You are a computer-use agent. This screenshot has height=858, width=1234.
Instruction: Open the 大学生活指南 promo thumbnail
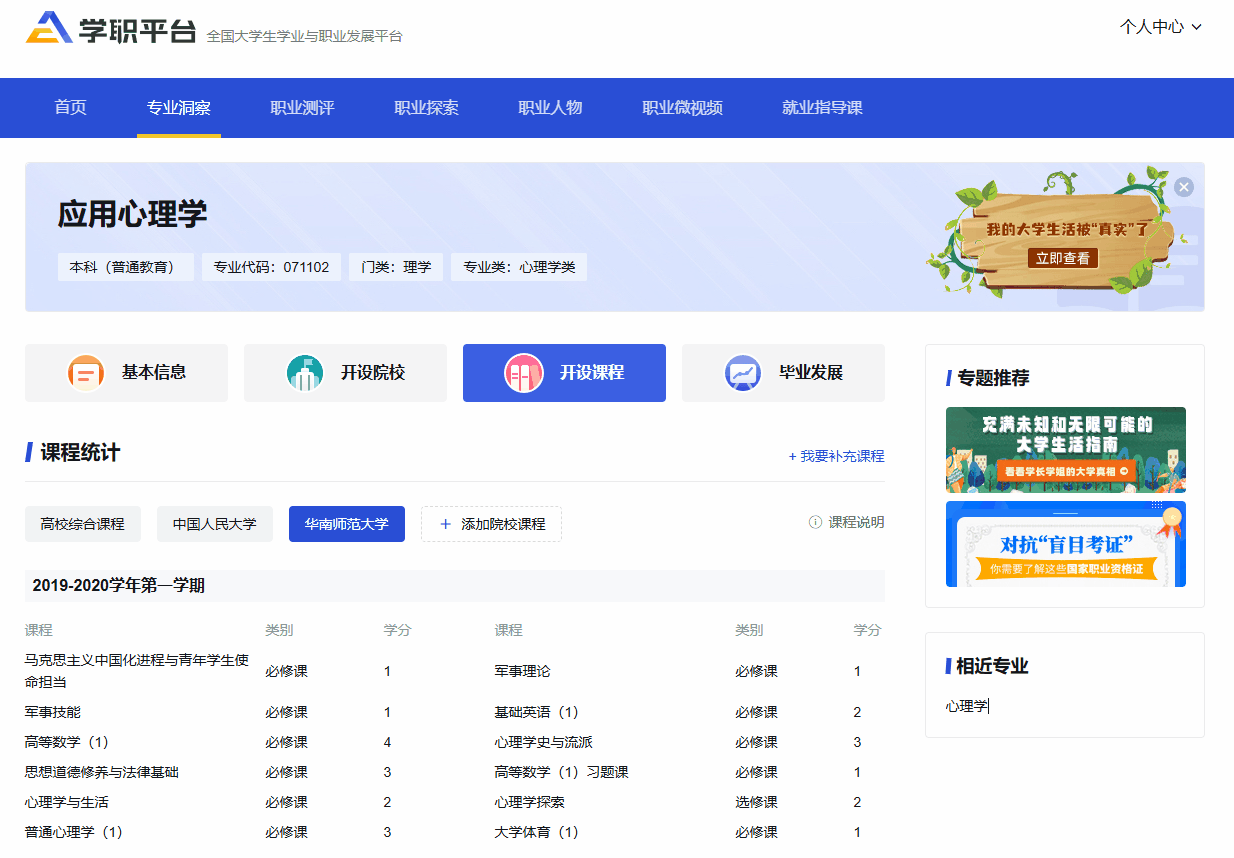click(x=1064, y=450)
